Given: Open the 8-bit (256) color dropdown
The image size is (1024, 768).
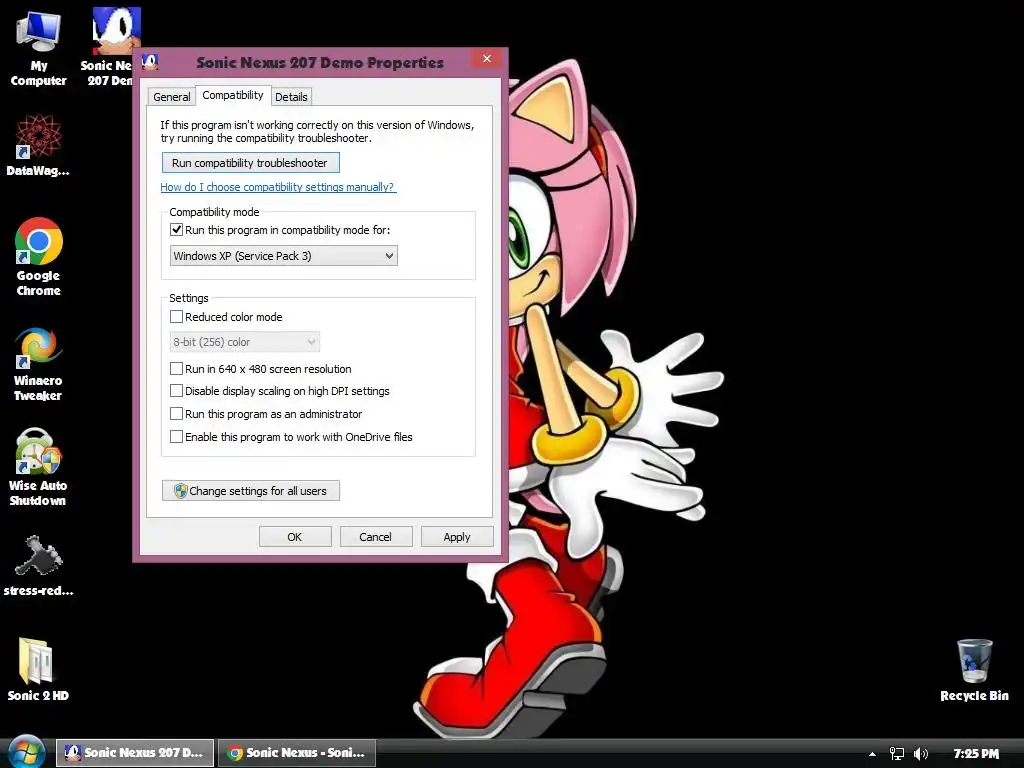Looking at the screenshot, I should [x=244, y=342].
